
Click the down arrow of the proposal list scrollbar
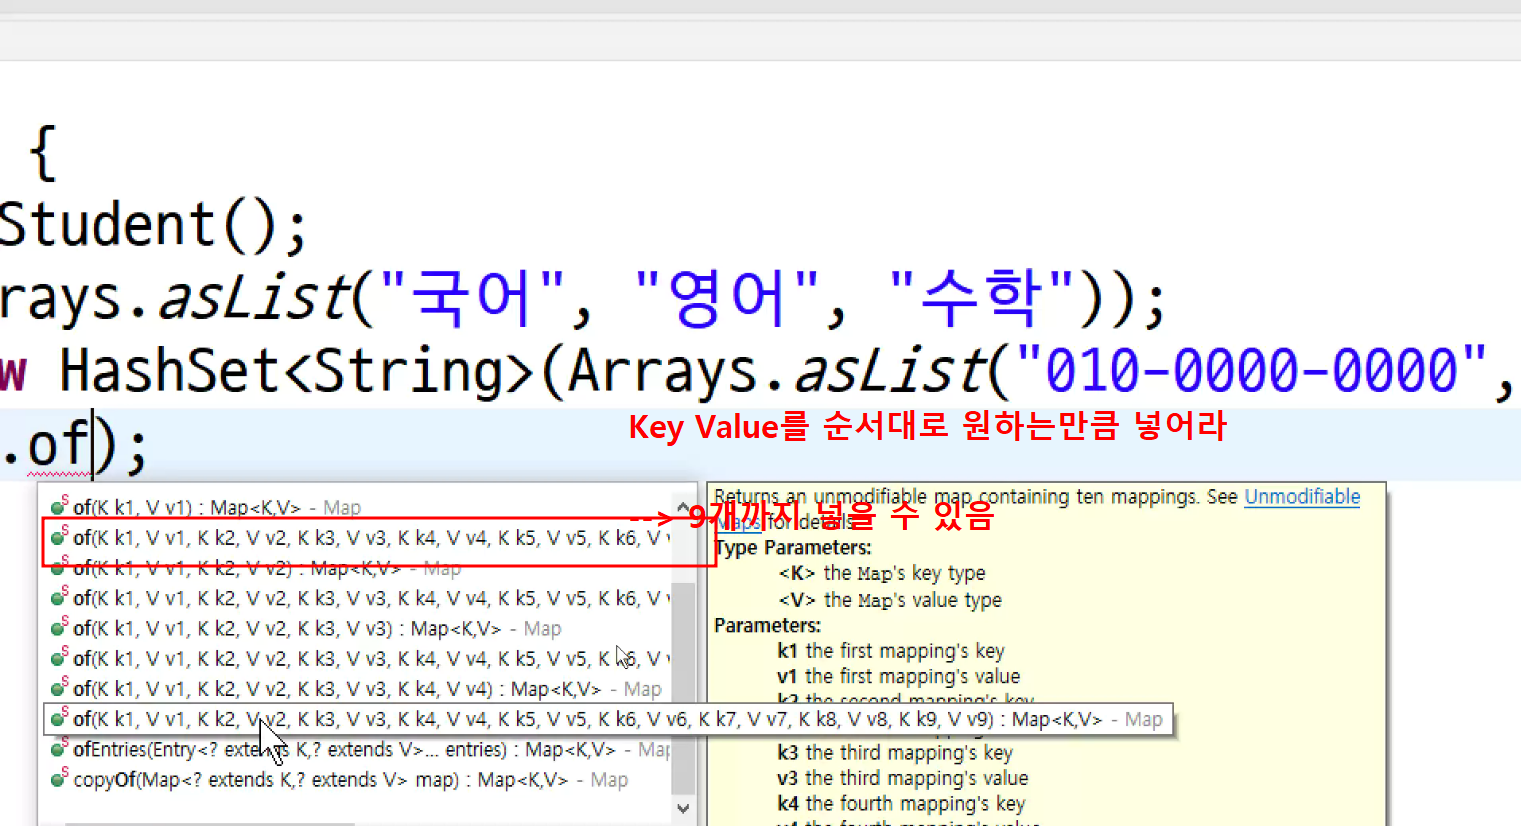[x=683, y=808]
